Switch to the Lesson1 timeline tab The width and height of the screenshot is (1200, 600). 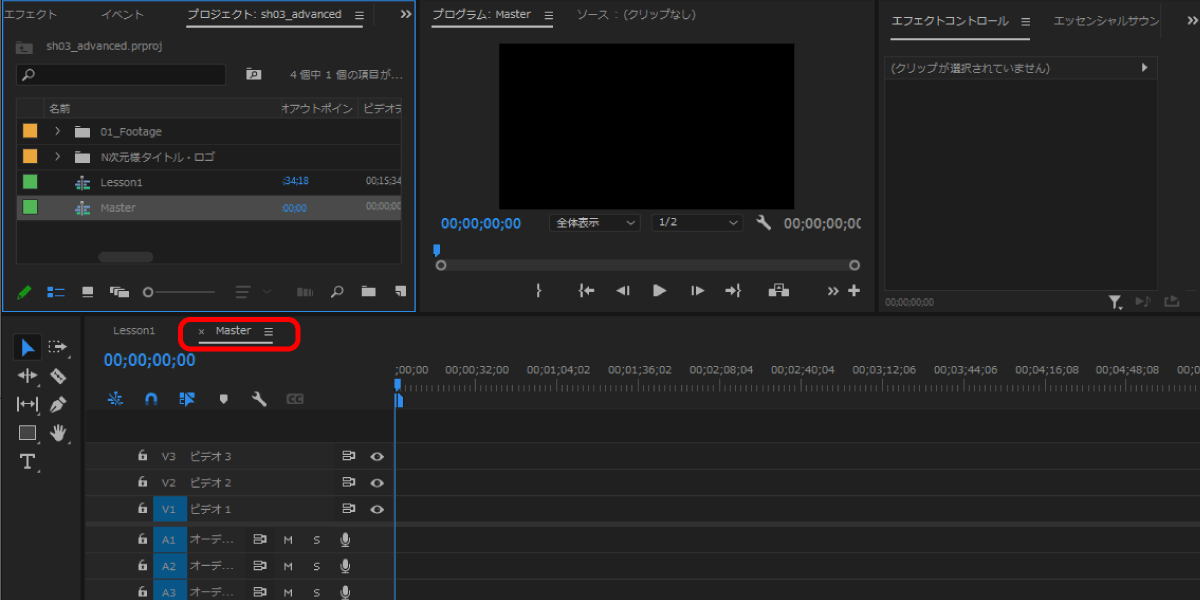pos(134,330)
